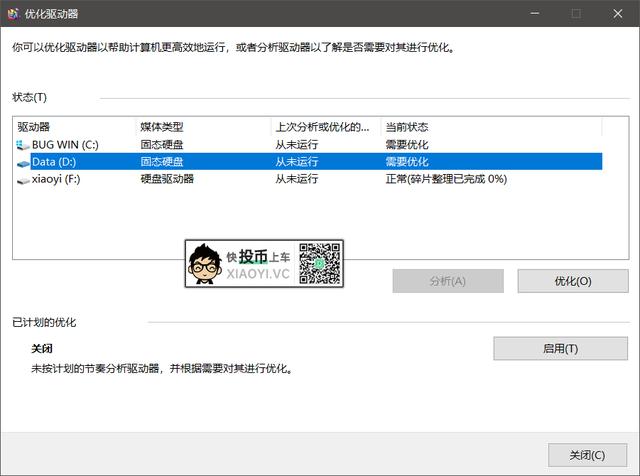The image size is (640, 476).
Task: Close the 优化驱动器 window with X
Action: 618,13
